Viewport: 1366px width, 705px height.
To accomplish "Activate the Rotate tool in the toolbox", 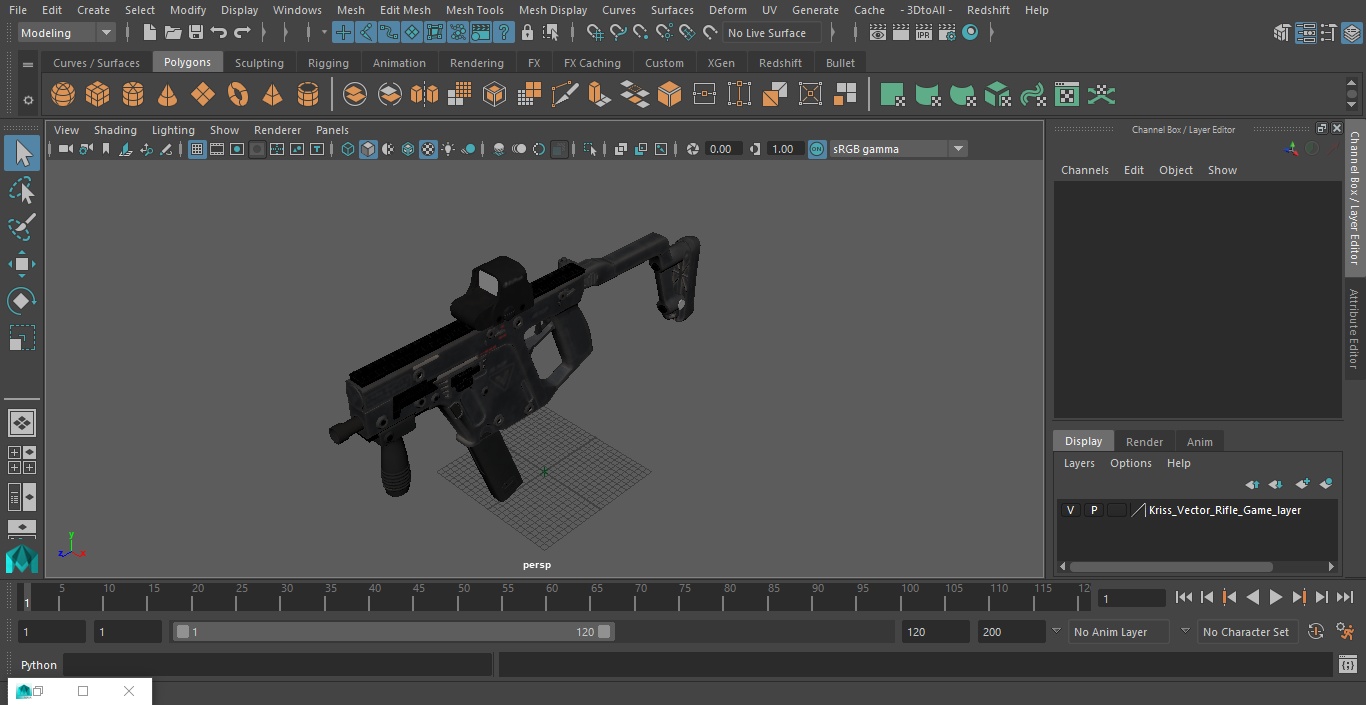I will coord(22,301).
